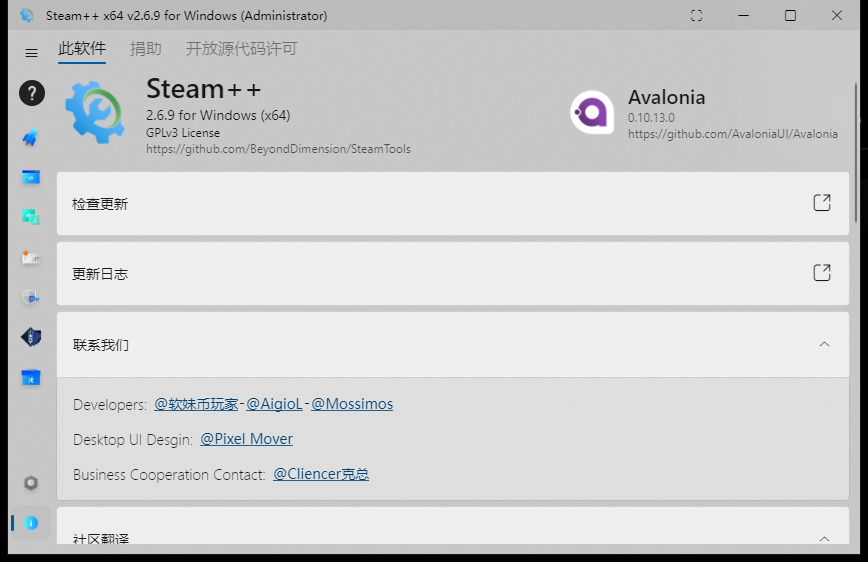The image size is (868, 562).
Task: Collapse the 联系我们 section chevron
Action: [824, 344]
